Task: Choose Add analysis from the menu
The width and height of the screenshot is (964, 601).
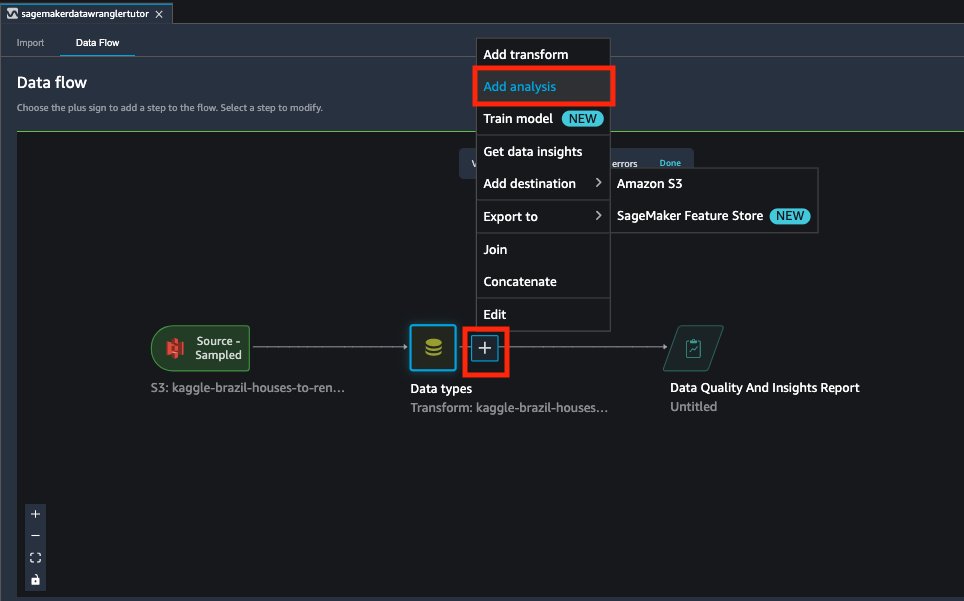Action: [520, 87]
